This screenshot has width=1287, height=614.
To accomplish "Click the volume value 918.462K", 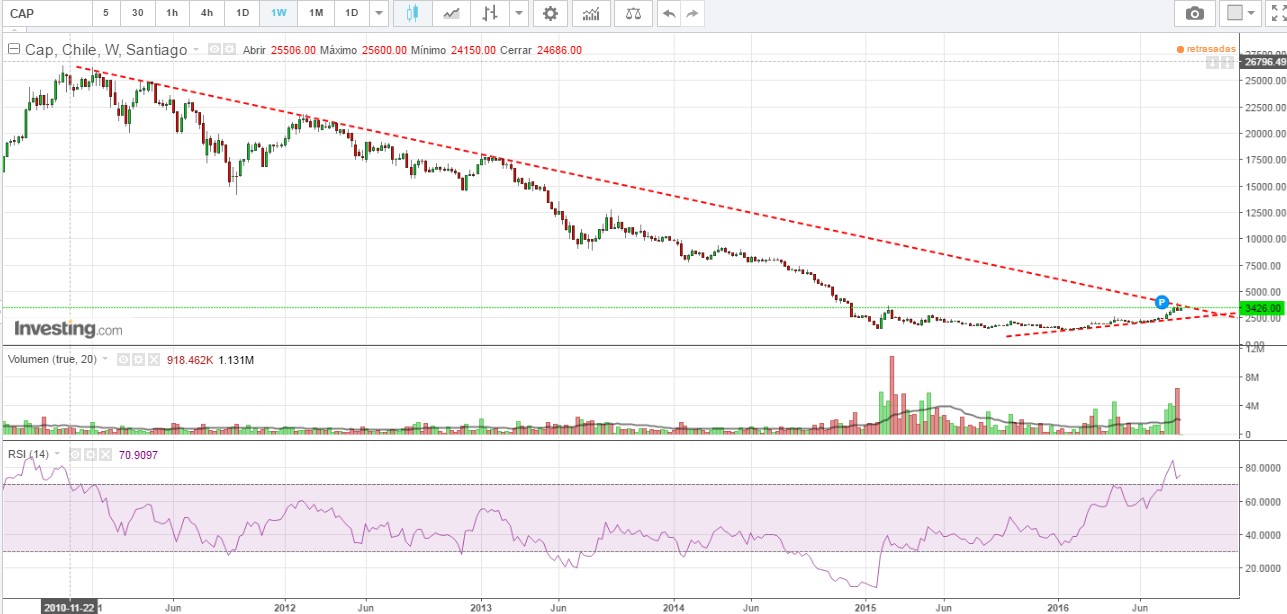I will pos(190,359).
